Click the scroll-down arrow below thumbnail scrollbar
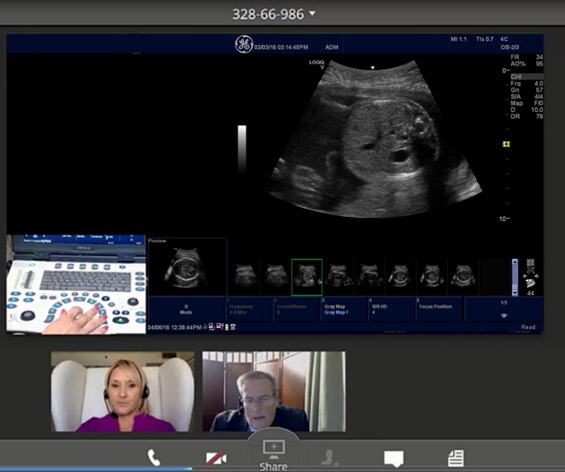Image resolution: width=565 pixels, height=472 pixels. (515, 292)
